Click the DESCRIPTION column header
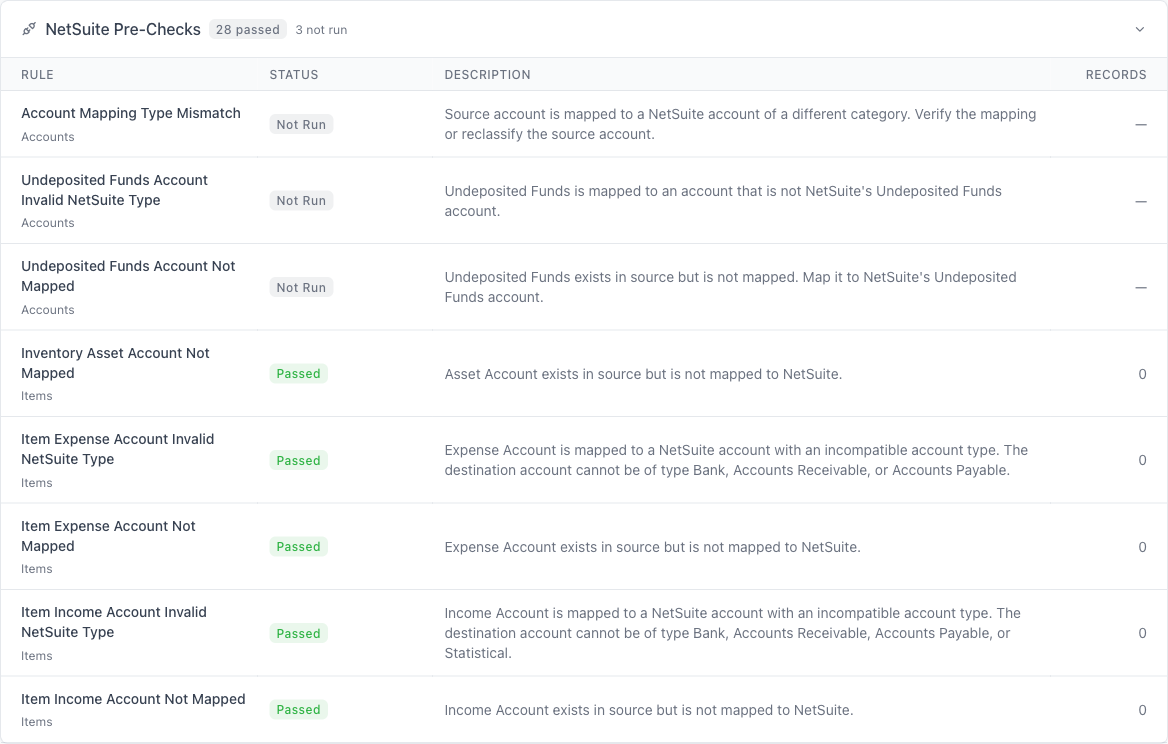Viewport: 1168px width, 744px height. coord(487,74)
